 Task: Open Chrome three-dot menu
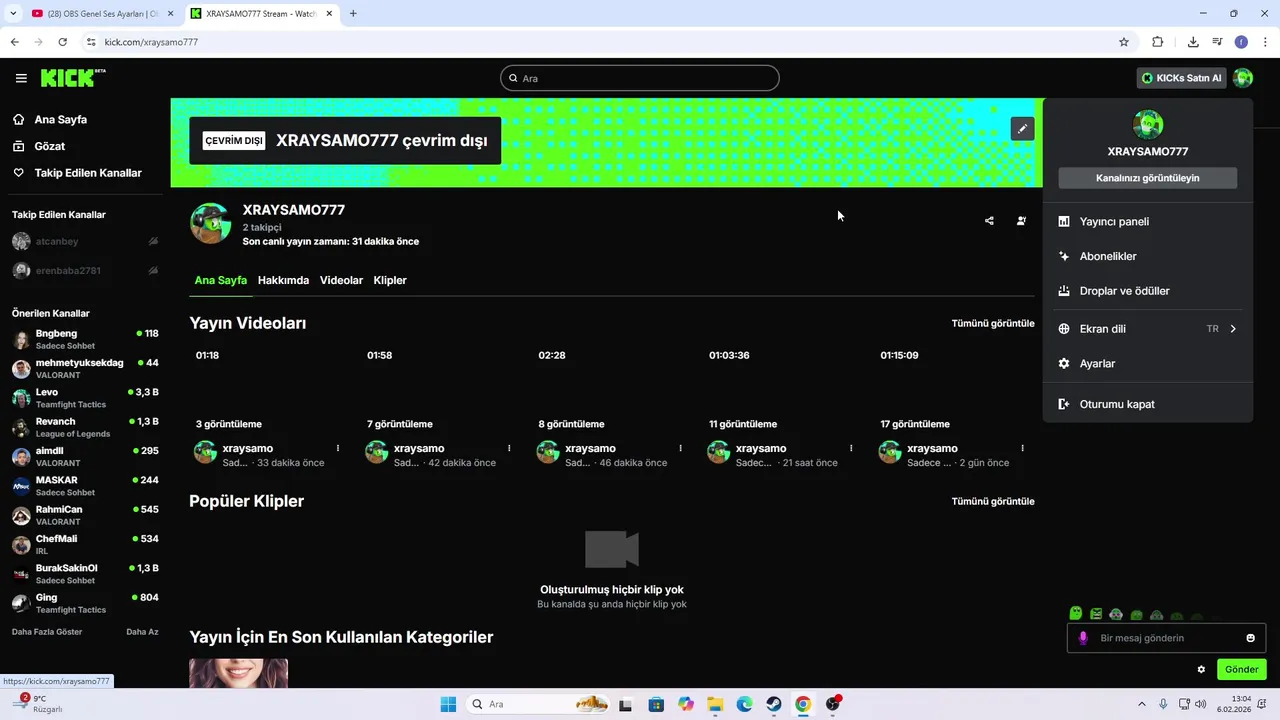(1266, 42)
